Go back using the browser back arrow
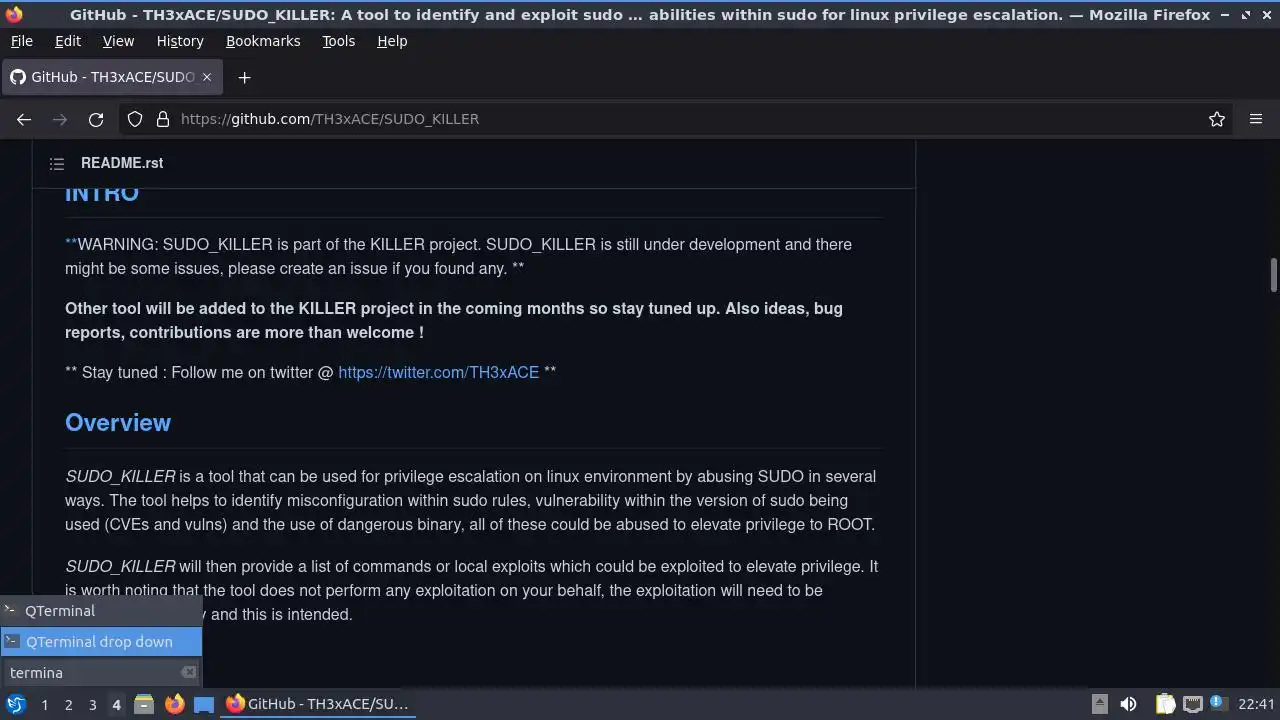The image size is (1280, 720). (x=24, y=119)
